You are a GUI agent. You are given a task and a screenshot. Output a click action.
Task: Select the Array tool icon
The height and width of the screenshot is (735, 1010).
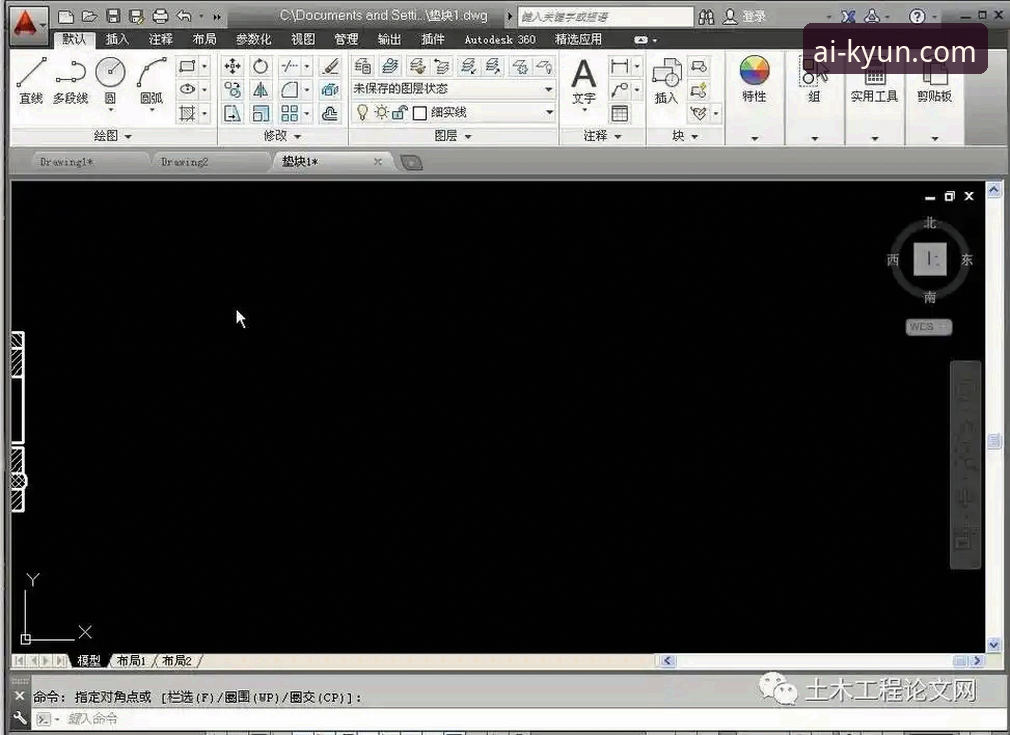point(290,113)
